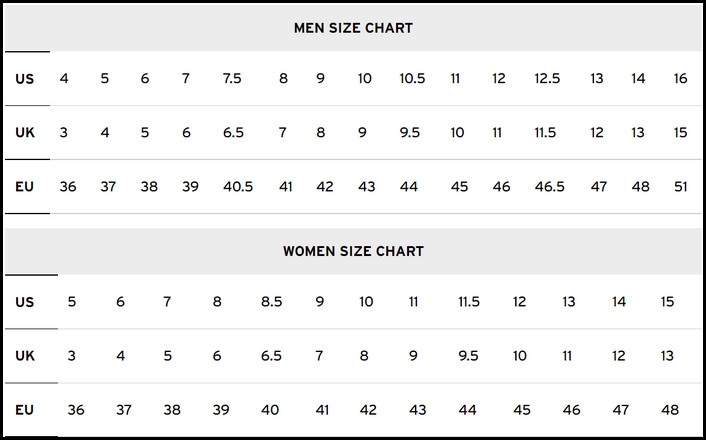Pick women's US size 8.5
Viewport: 706px width, 440px height.
click(x=271, y=301)
